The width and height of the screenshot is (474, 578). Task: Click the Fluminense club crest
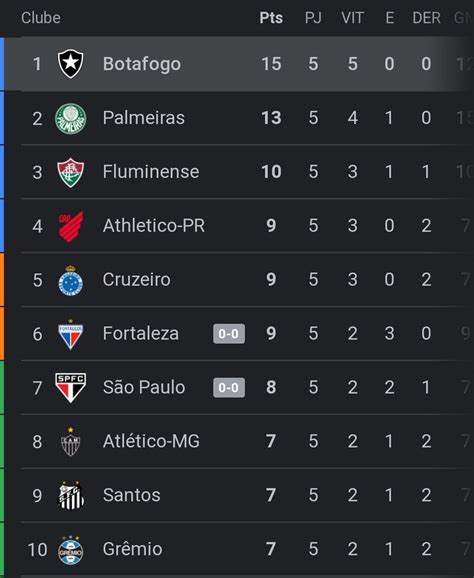[x=70, y=173]
